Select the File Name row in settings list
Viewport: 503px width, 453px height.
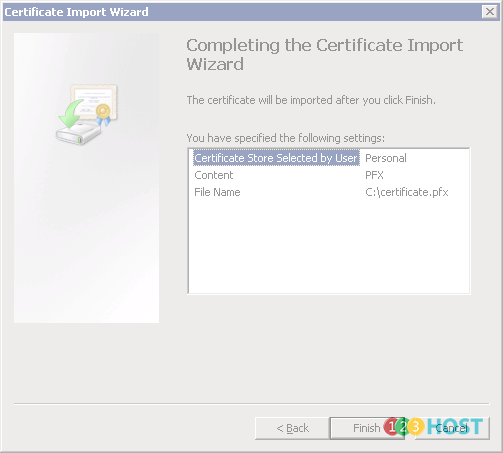tap(217, 192)
